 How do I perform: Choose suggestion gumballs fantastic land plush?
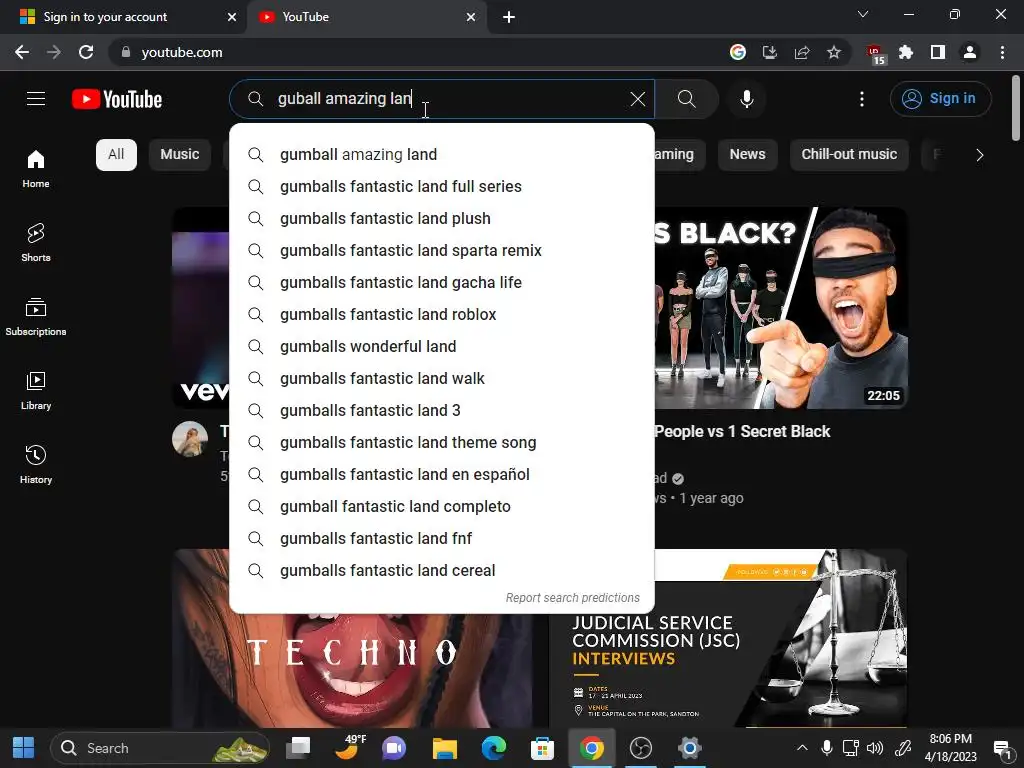click(x=442, y=219)
